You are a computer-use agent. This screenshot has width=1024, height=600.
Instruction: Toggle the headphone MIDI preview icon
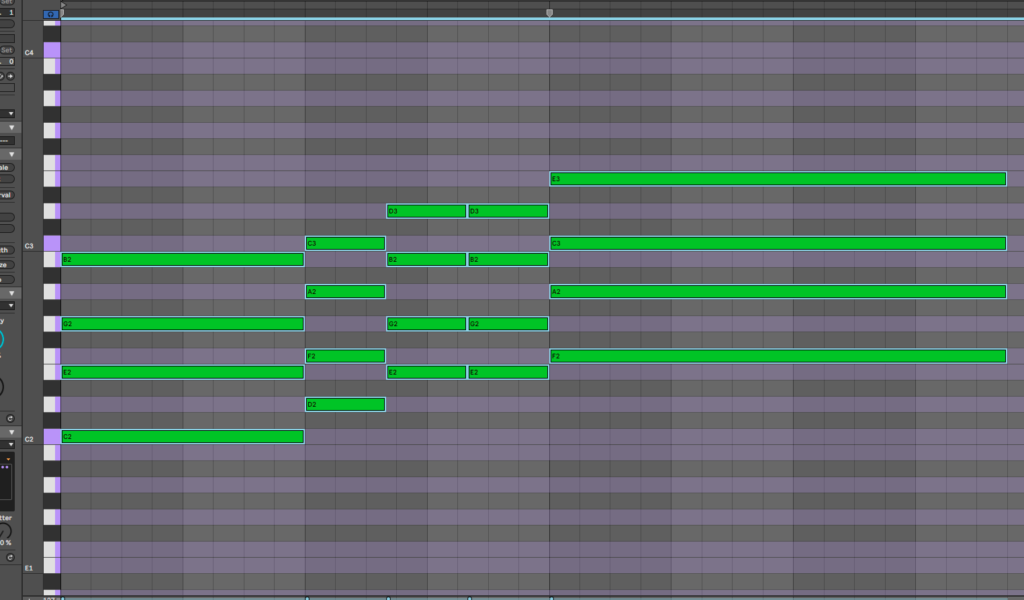click(52, 14)
